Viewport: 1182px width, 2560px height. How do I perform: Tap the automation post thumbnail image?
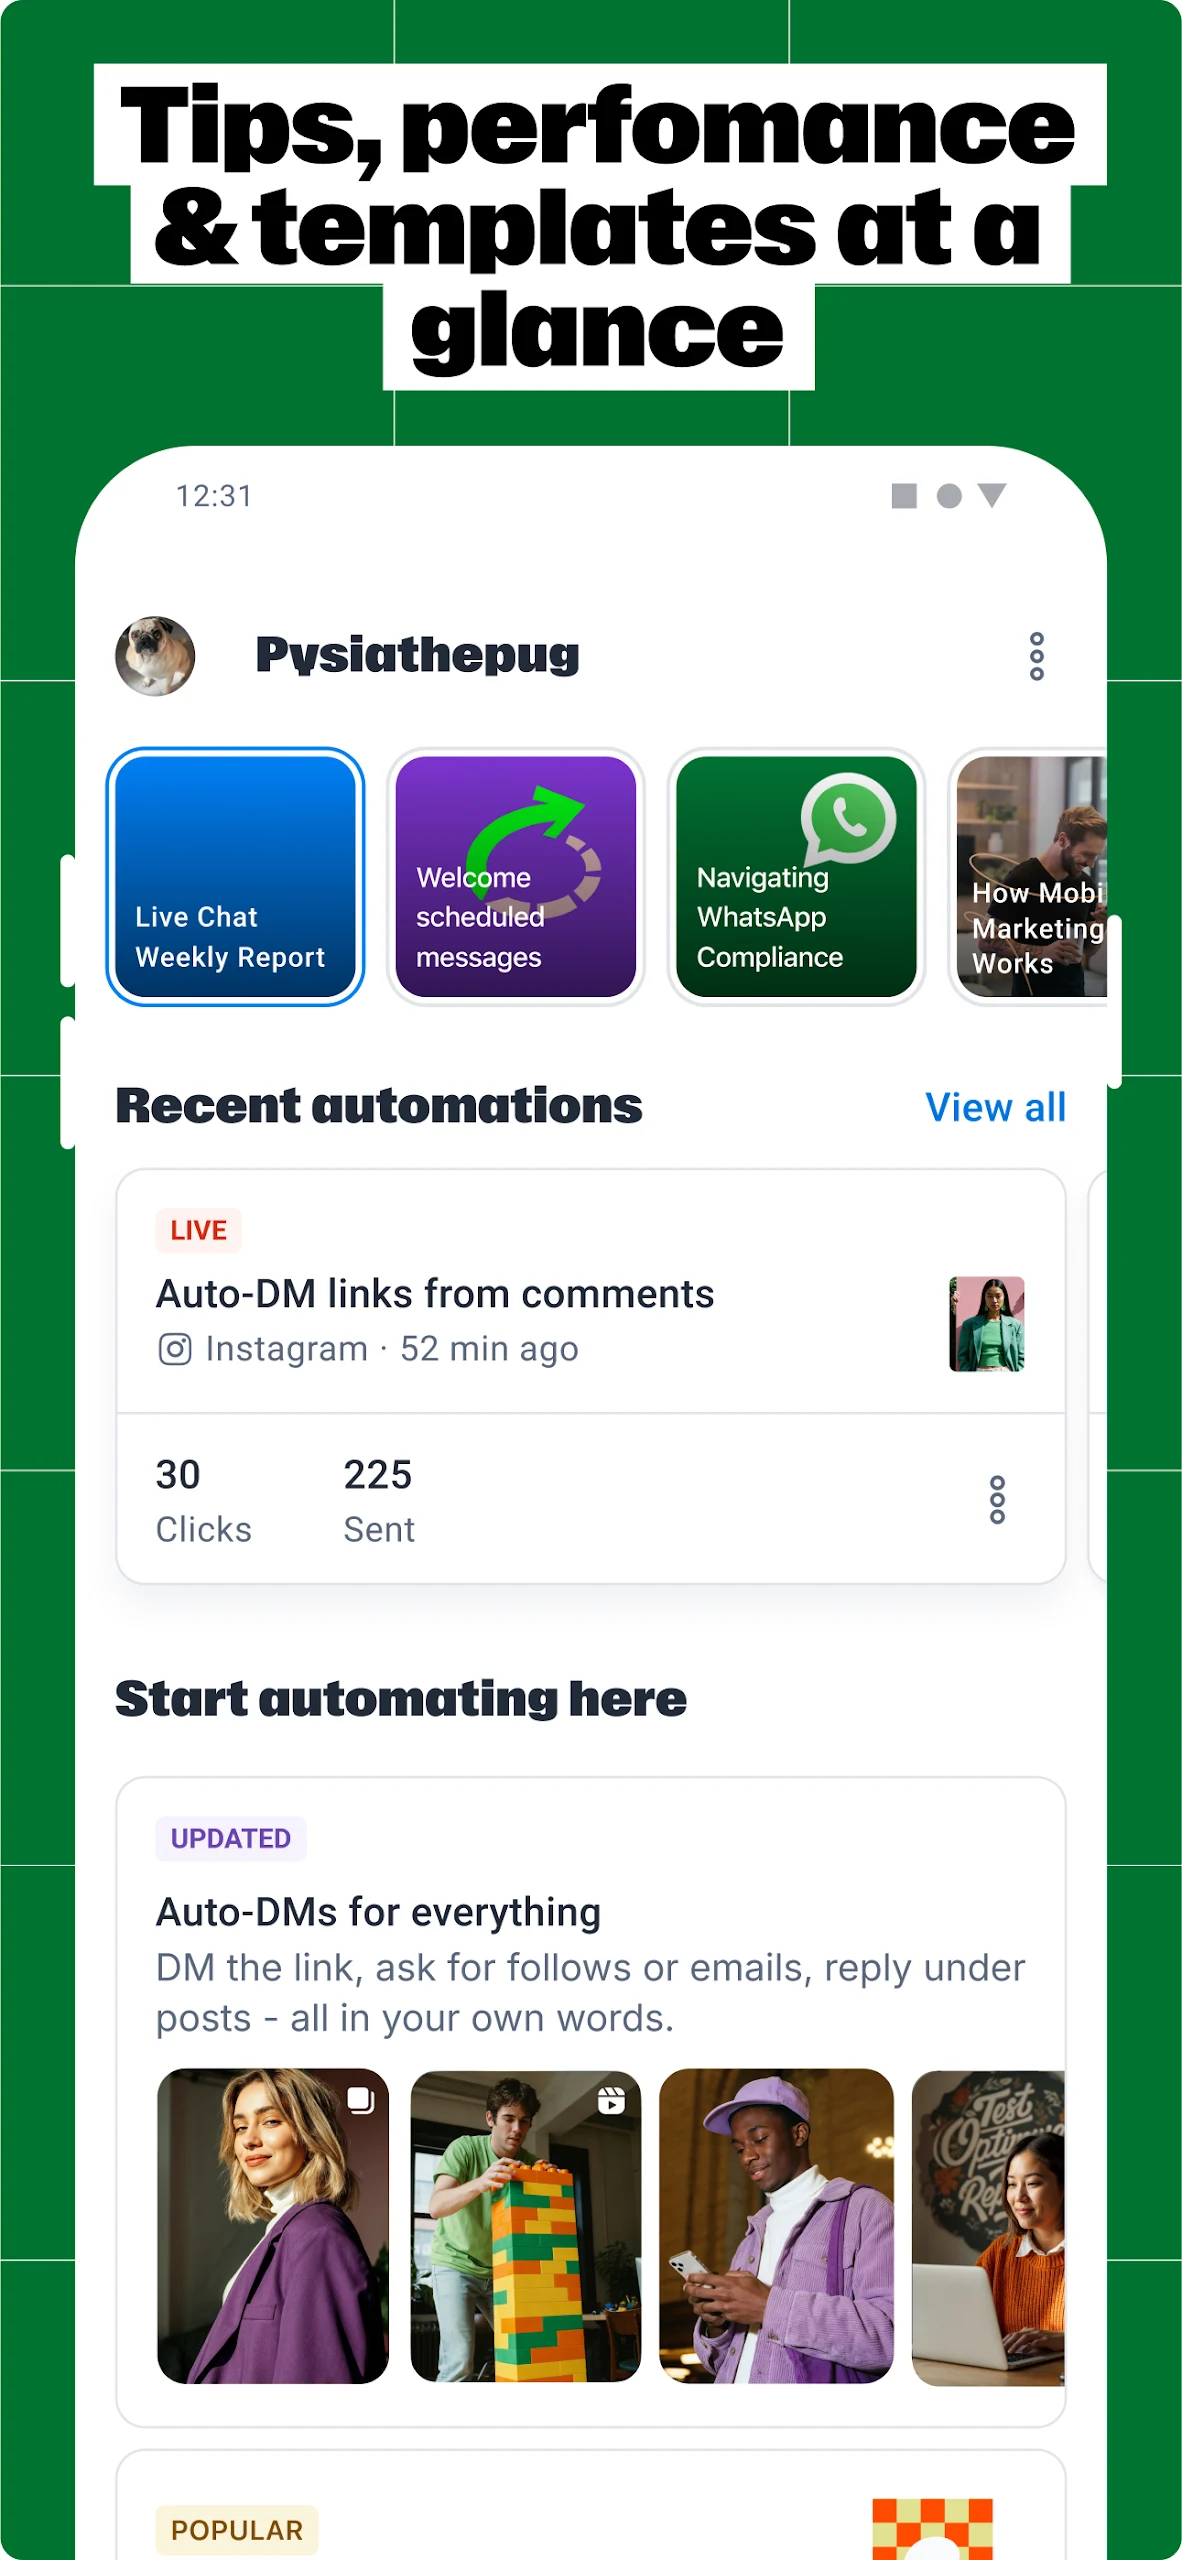(987, 1323)
